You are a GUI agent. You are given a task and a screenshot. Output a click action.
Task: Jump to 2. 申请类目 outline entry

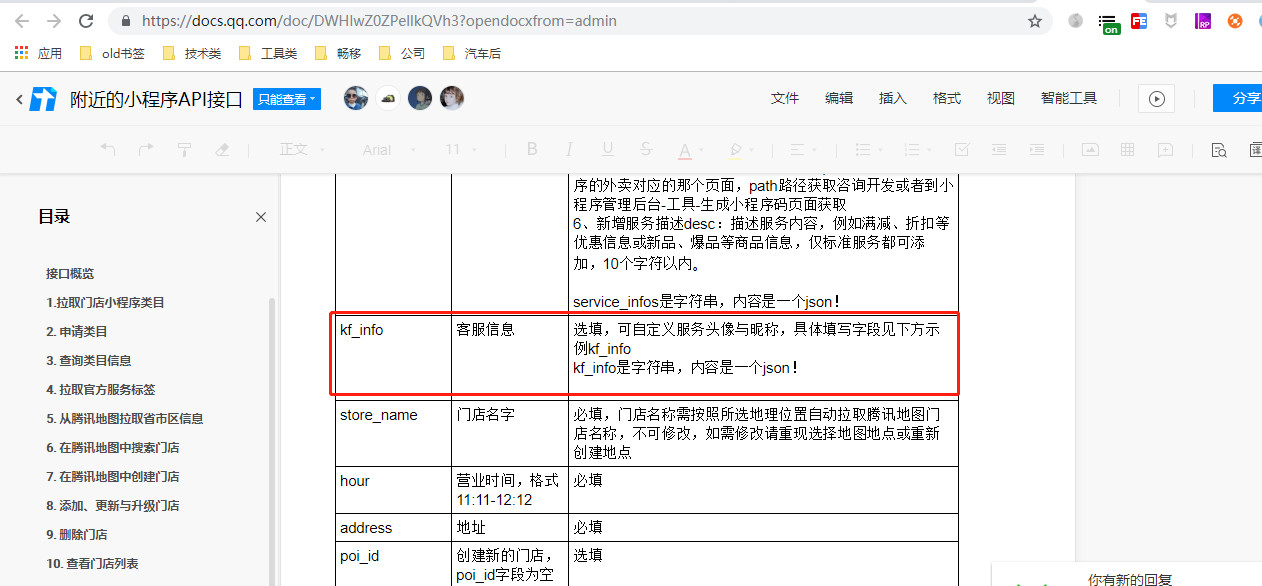(x=76, y=332)
